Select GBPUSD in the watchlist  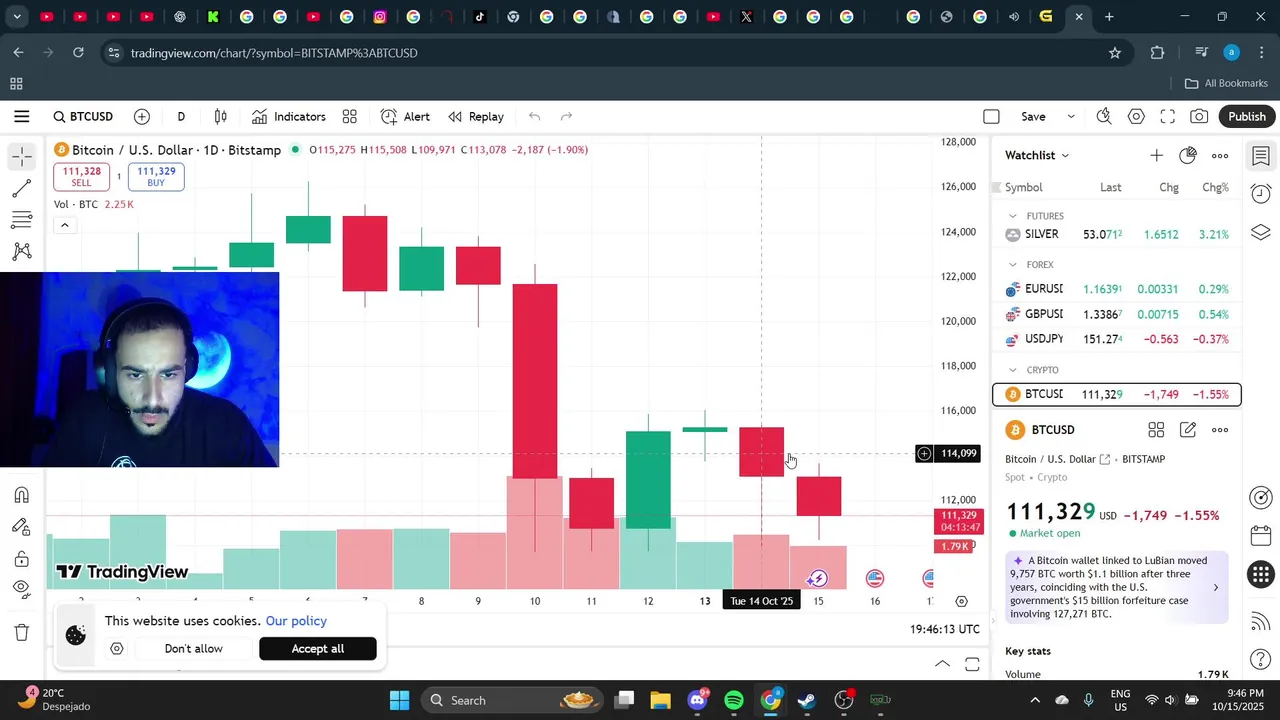1117,314
